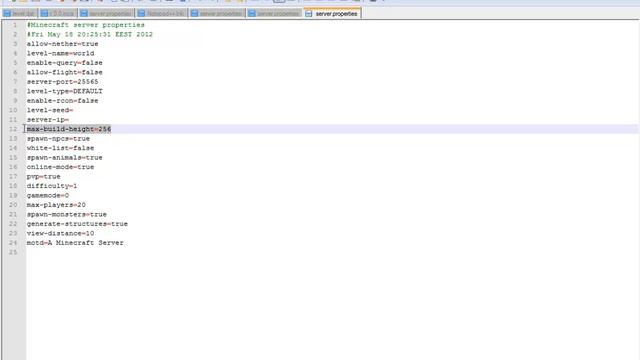
Task: Click the enable-query=false line
Action: [64, 63]
